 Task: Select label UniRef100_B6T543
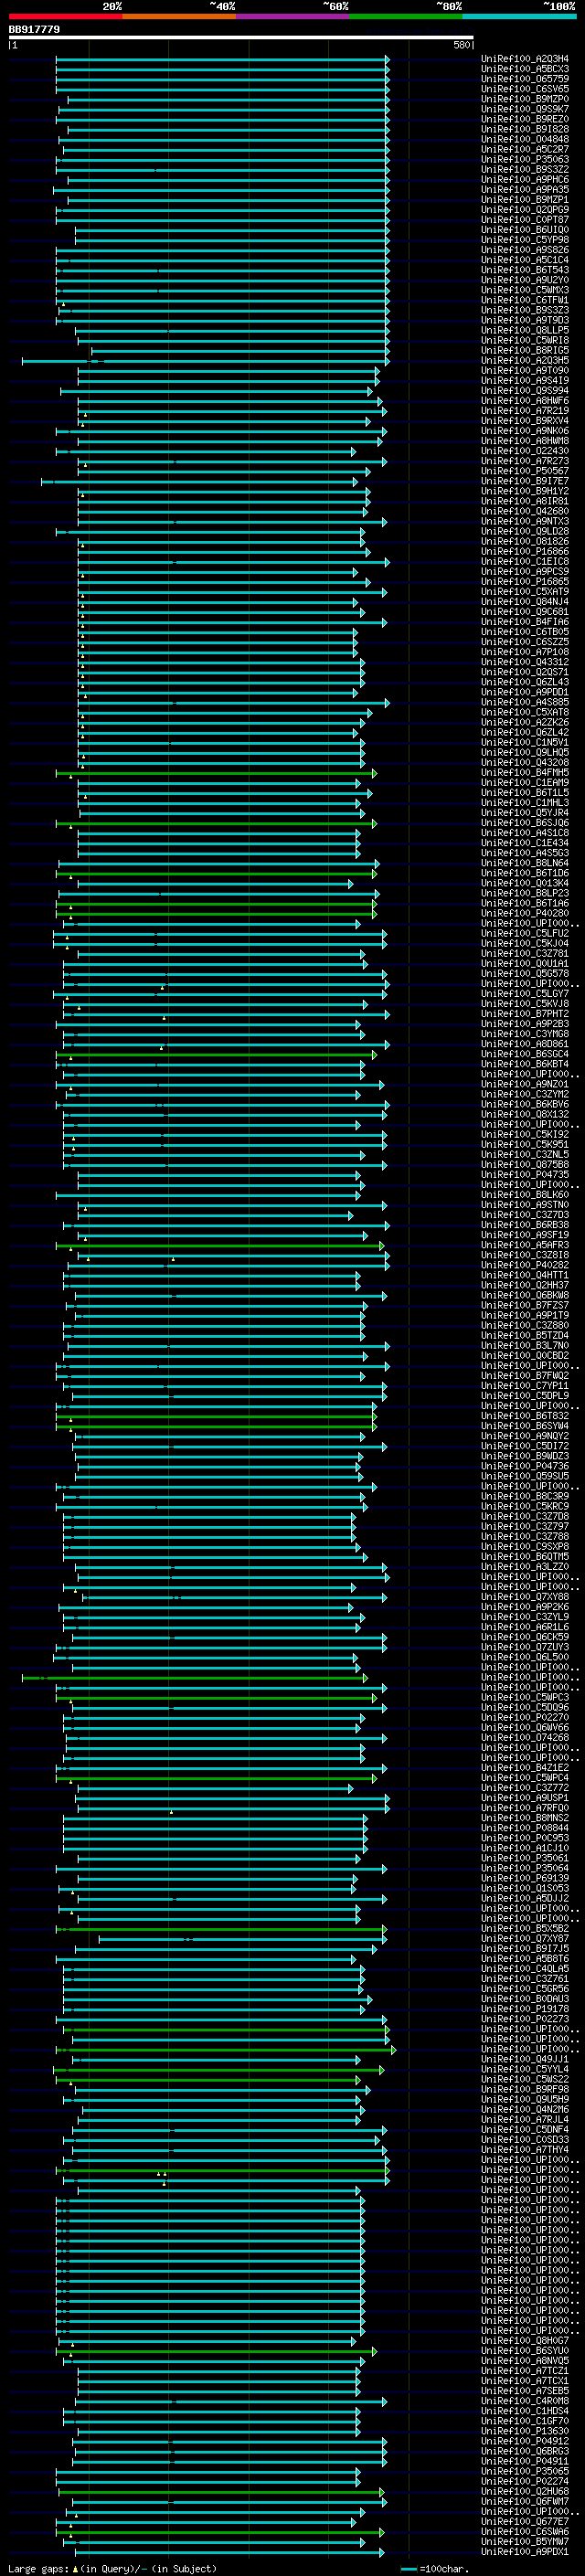(525, 270)
